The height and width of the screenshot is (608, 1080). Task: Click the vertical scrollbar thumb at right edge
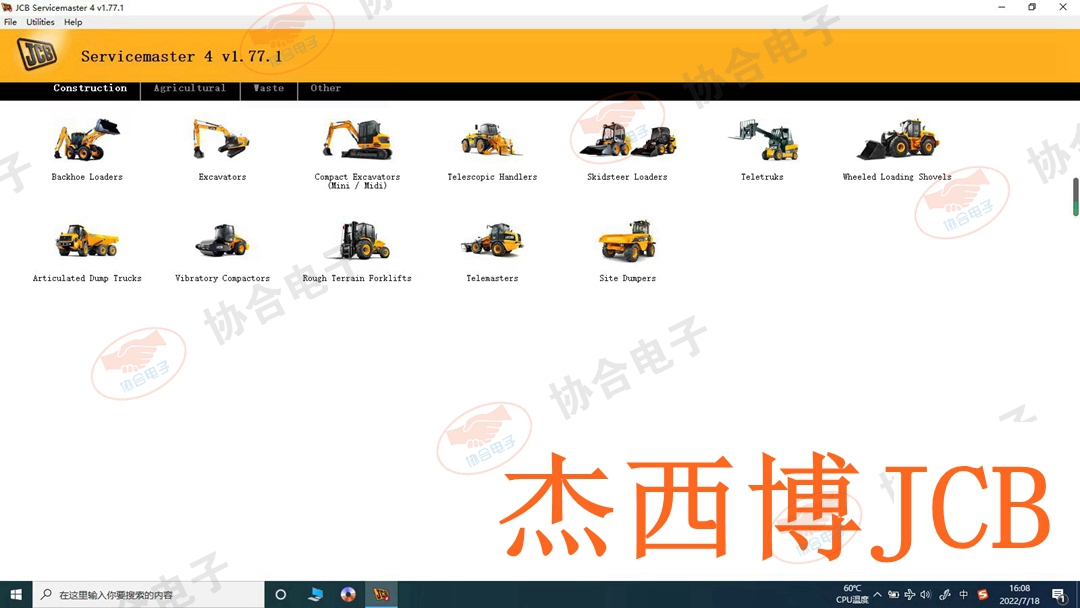point(1075,197)
